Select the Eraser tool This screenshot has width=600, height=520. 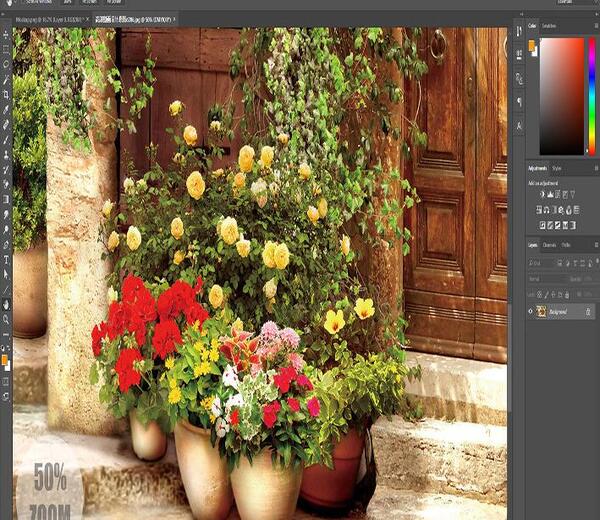[6, 184]
